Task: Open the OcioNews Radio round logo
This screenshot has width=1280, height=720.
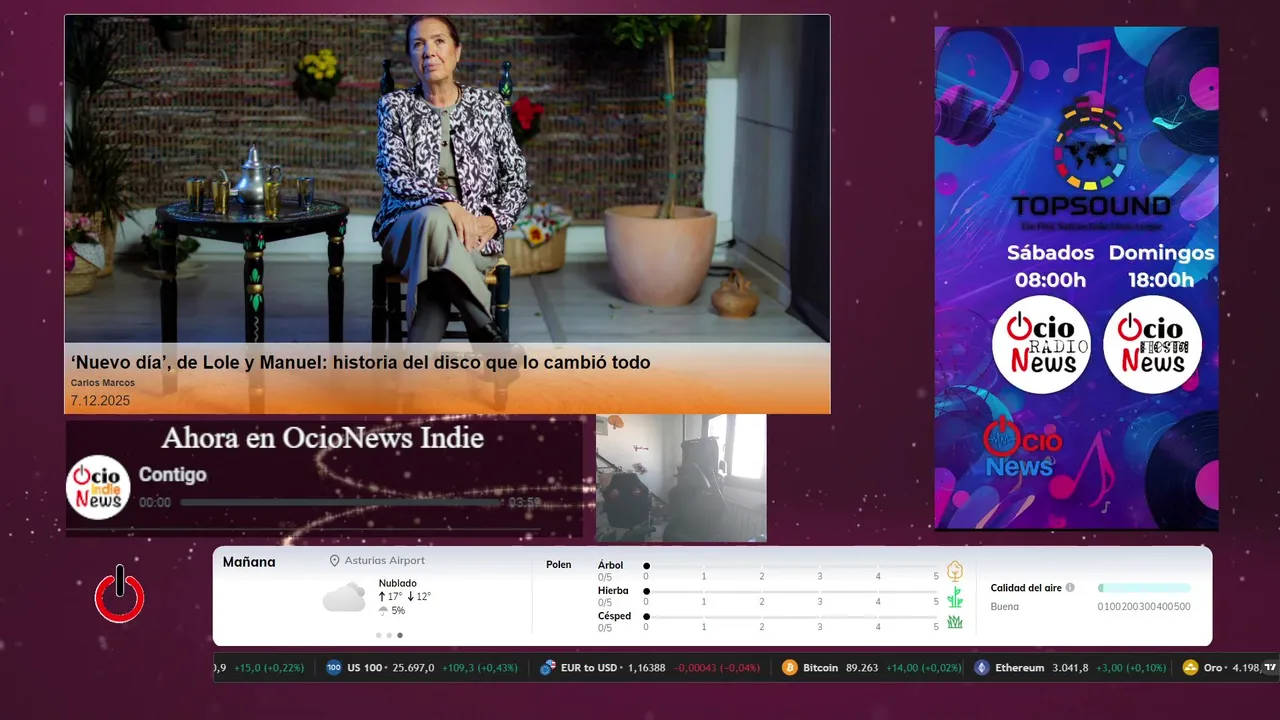Action: click(1041, 344)
